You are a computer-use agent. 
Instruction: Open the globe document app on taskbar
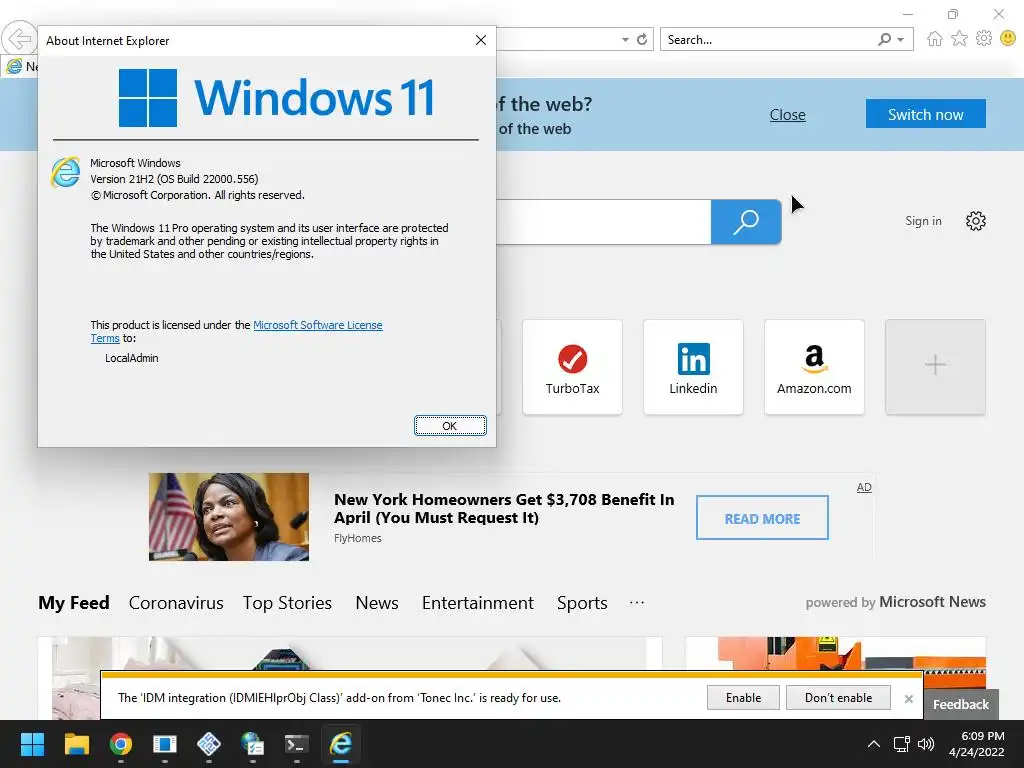[253, 744]
